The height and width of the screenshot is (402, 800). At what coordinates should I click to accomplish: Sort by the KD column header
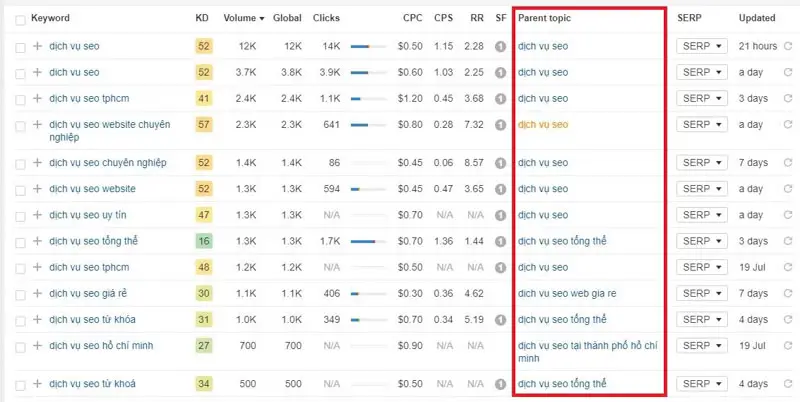tap(202, 18)
